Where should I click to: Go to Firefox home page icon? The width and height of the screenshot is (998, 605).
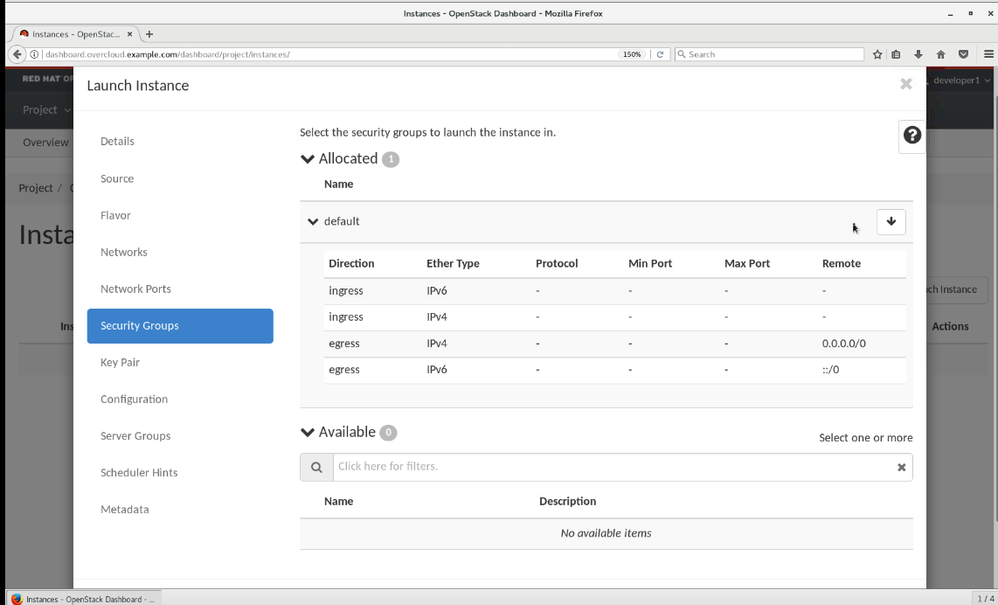pyautogui.click(x=940, y=54)
